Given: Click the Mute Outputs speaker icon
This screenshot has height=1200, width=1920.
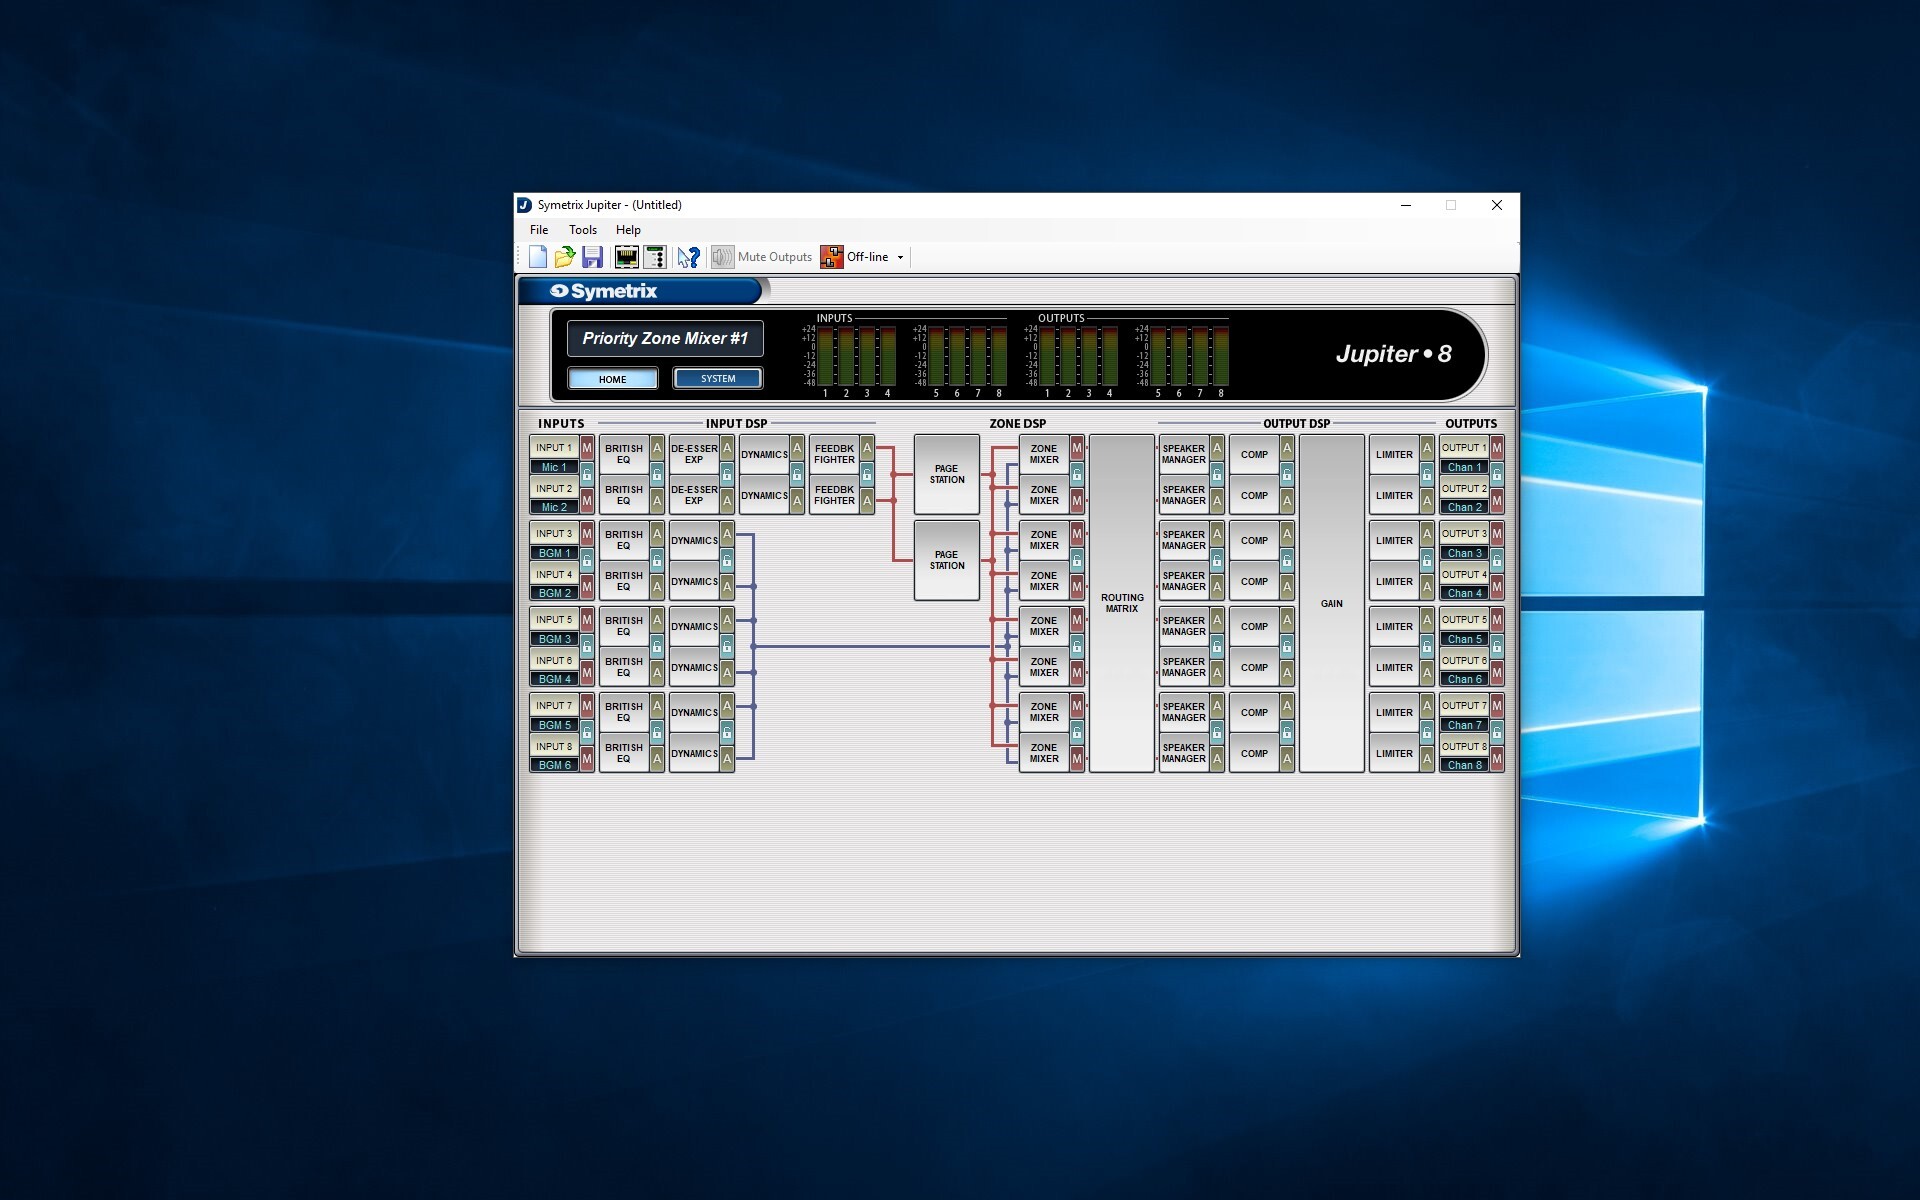Looking at the screenshot, I should pyautogui.click(x=722, y=257).
